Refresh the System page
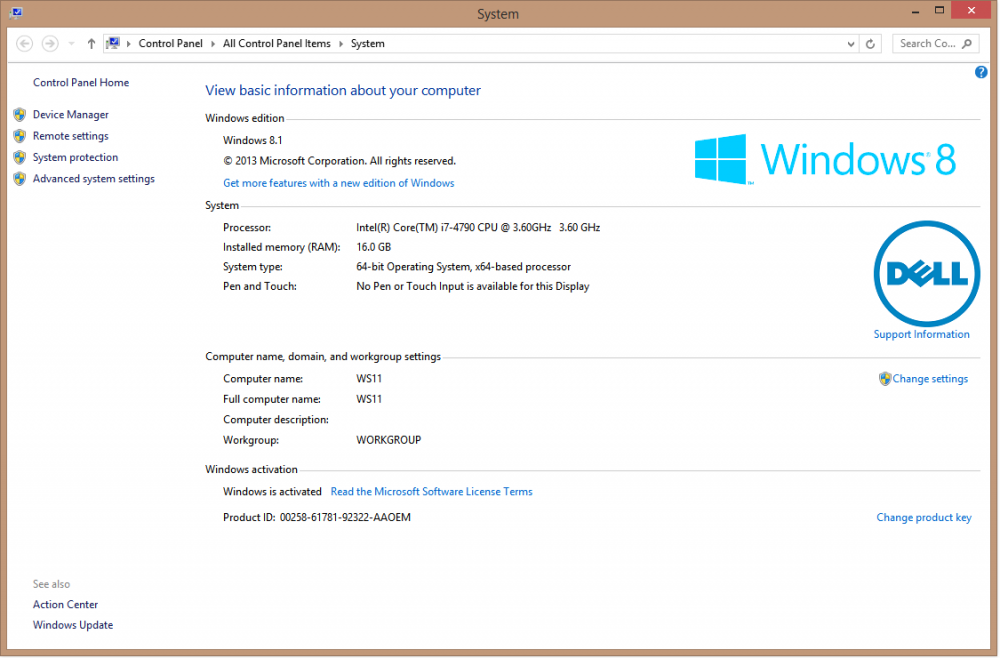The width and height of the screenshot is (1000, 658). [x=870, y=44]
